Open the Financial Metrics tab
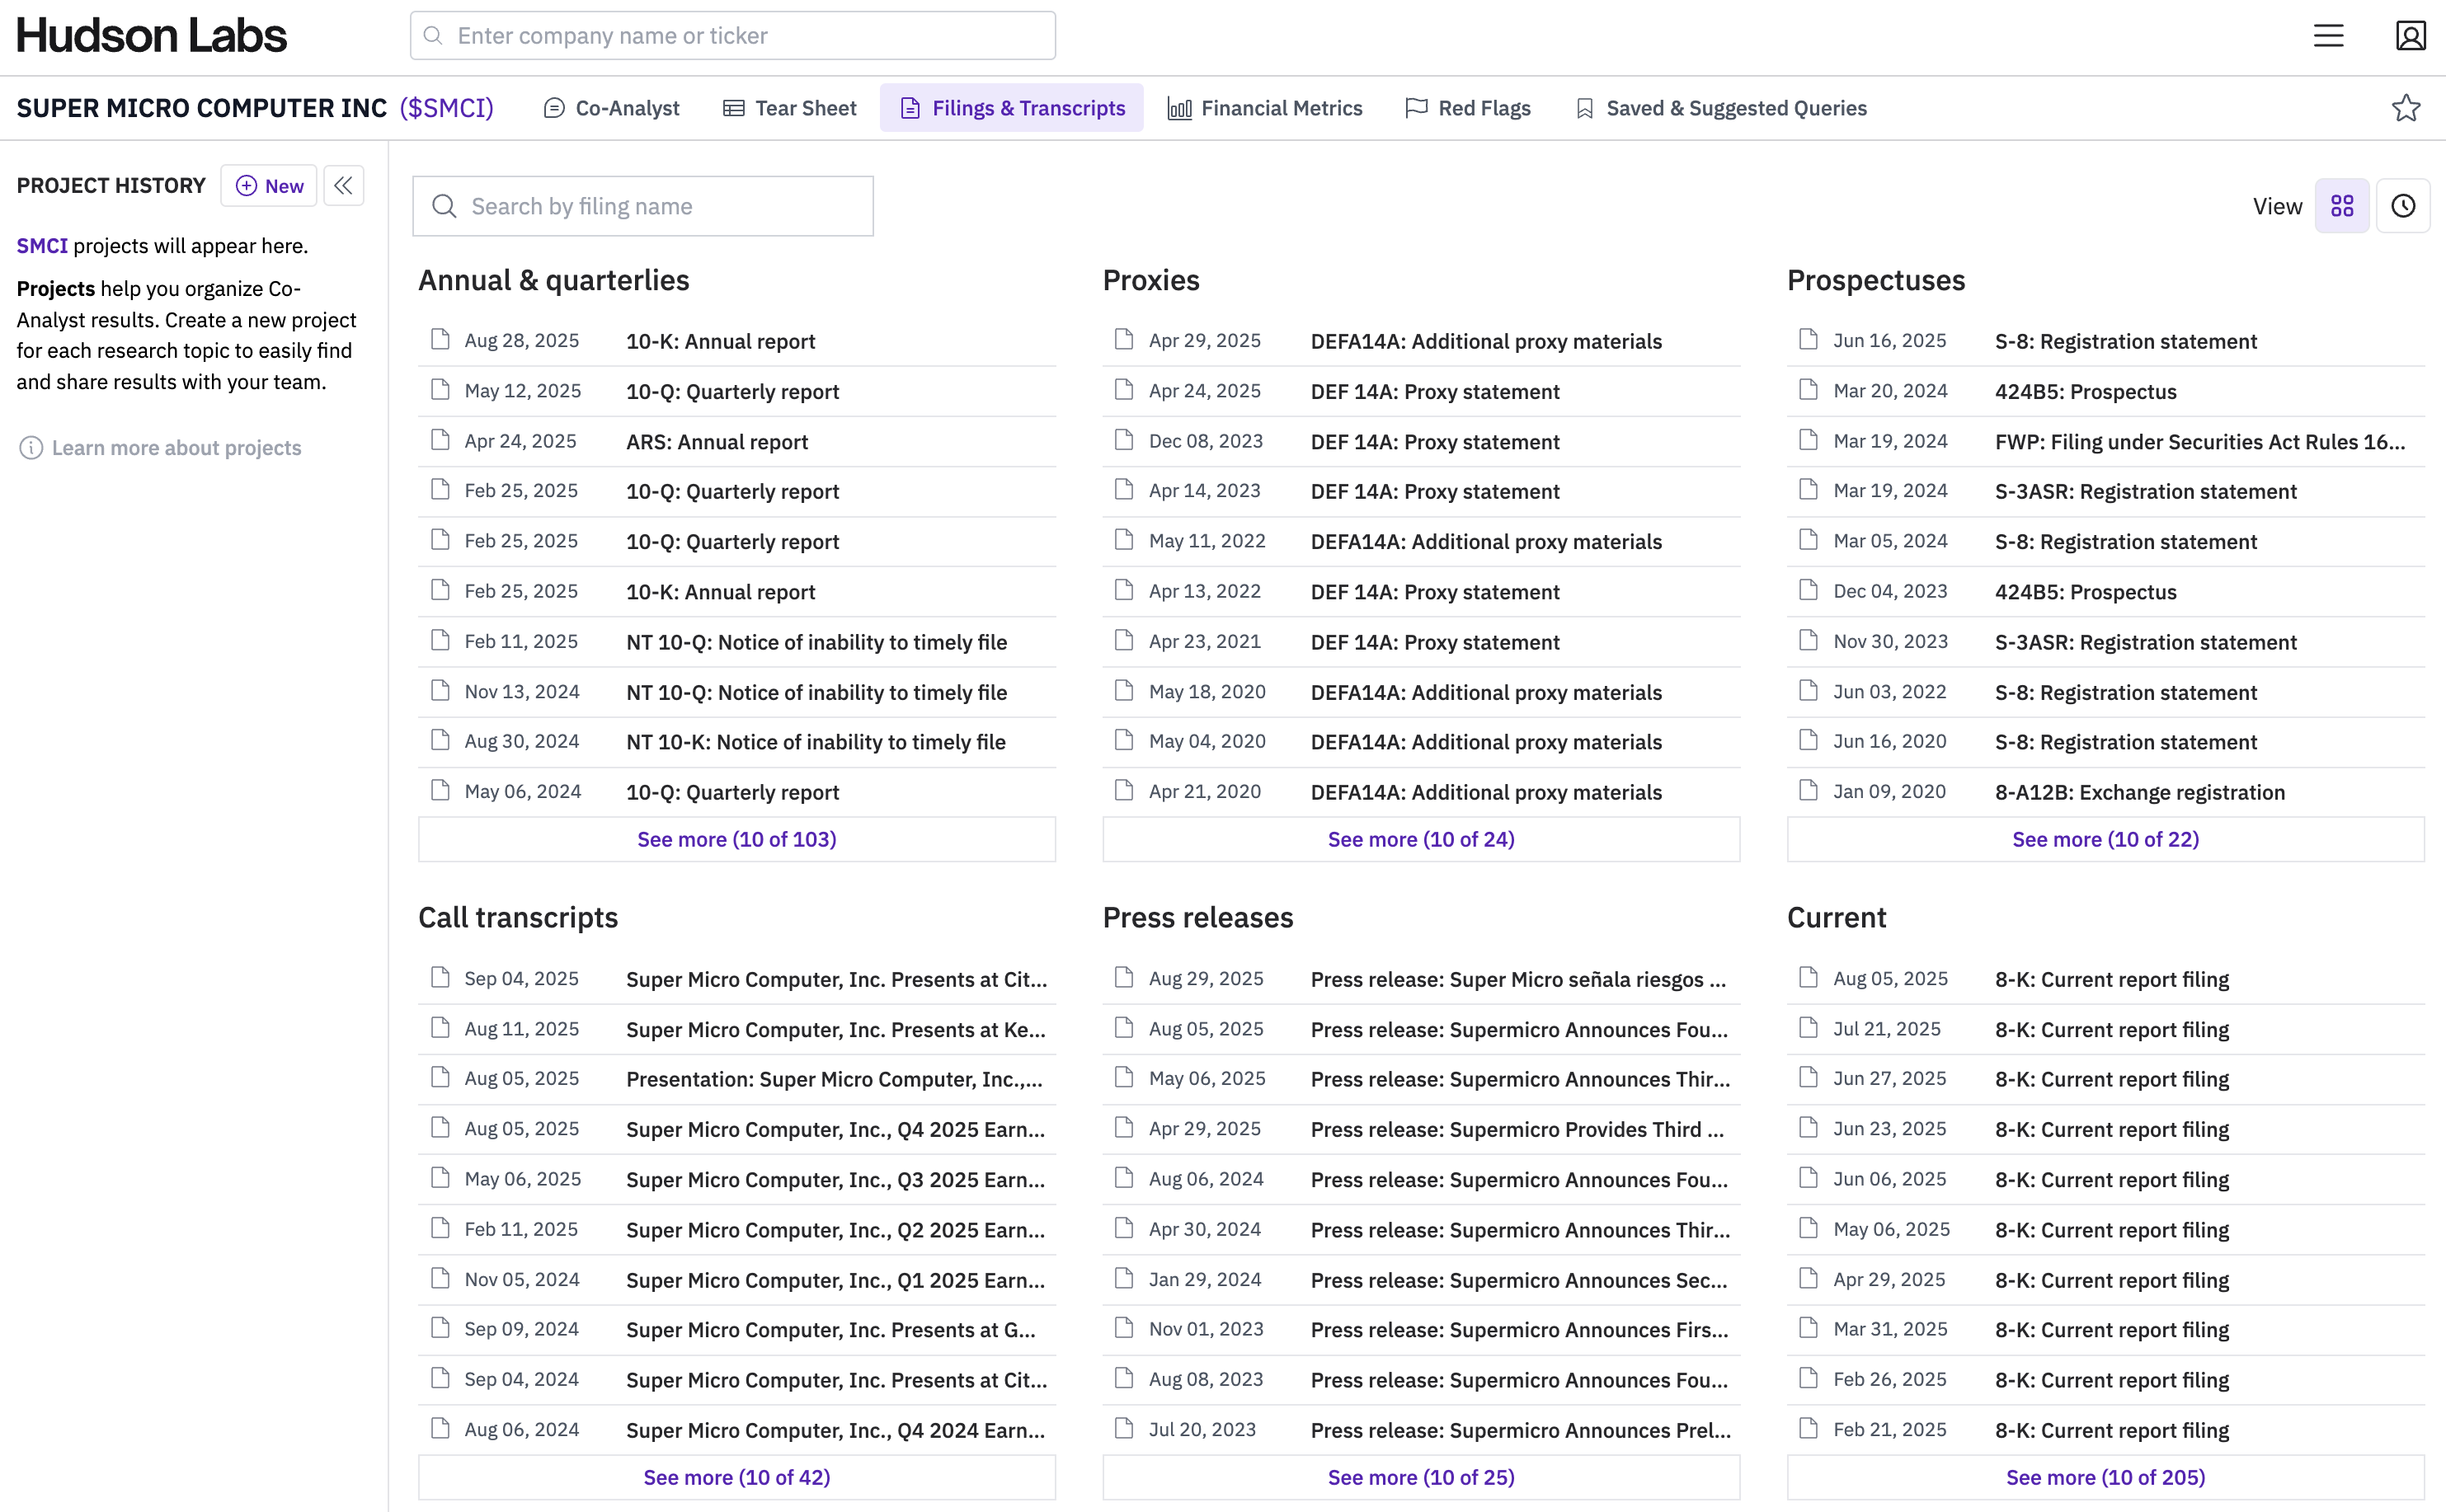This screenshot has height=1512, width=2446. (x=1264, y=108)
